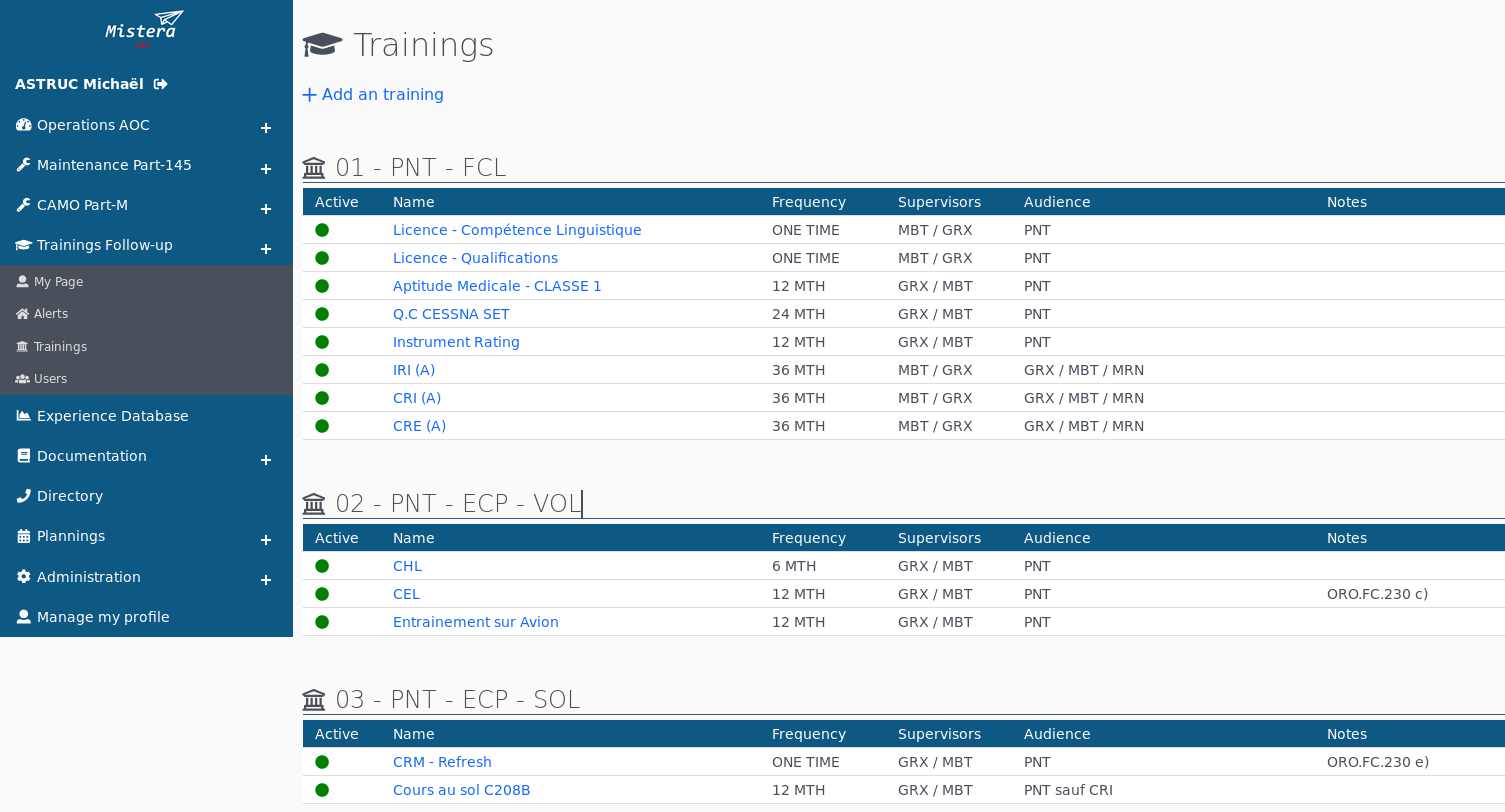Open the Cours au sol C208B link
The width and height of the screenshot is (1505, 812).
(461, 790)
